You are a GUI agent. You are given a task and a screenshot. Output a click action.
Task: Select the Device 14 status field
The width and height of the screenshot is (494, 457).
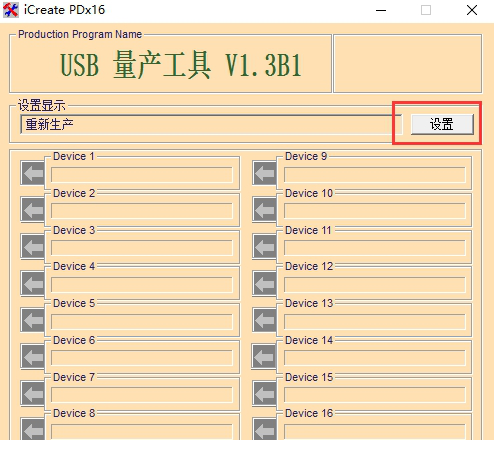(x=375, y=358)
